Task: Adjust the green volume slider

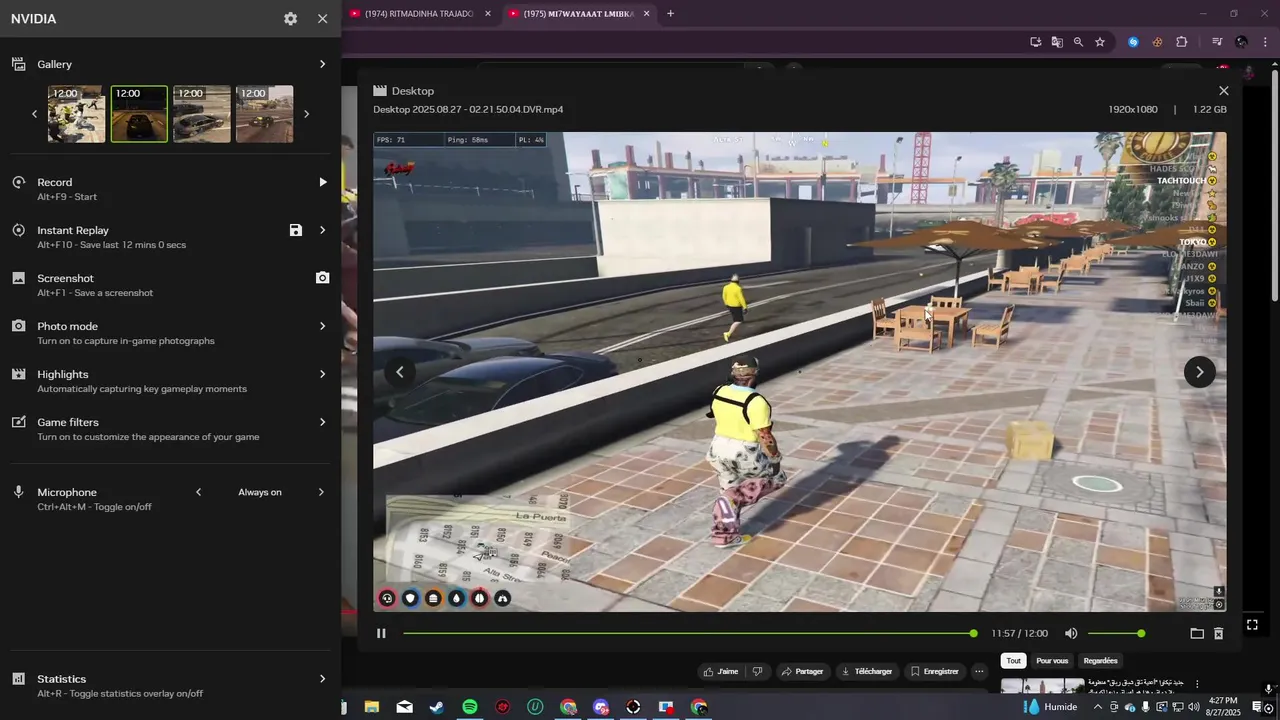Action: click(x=1115, y=633)
